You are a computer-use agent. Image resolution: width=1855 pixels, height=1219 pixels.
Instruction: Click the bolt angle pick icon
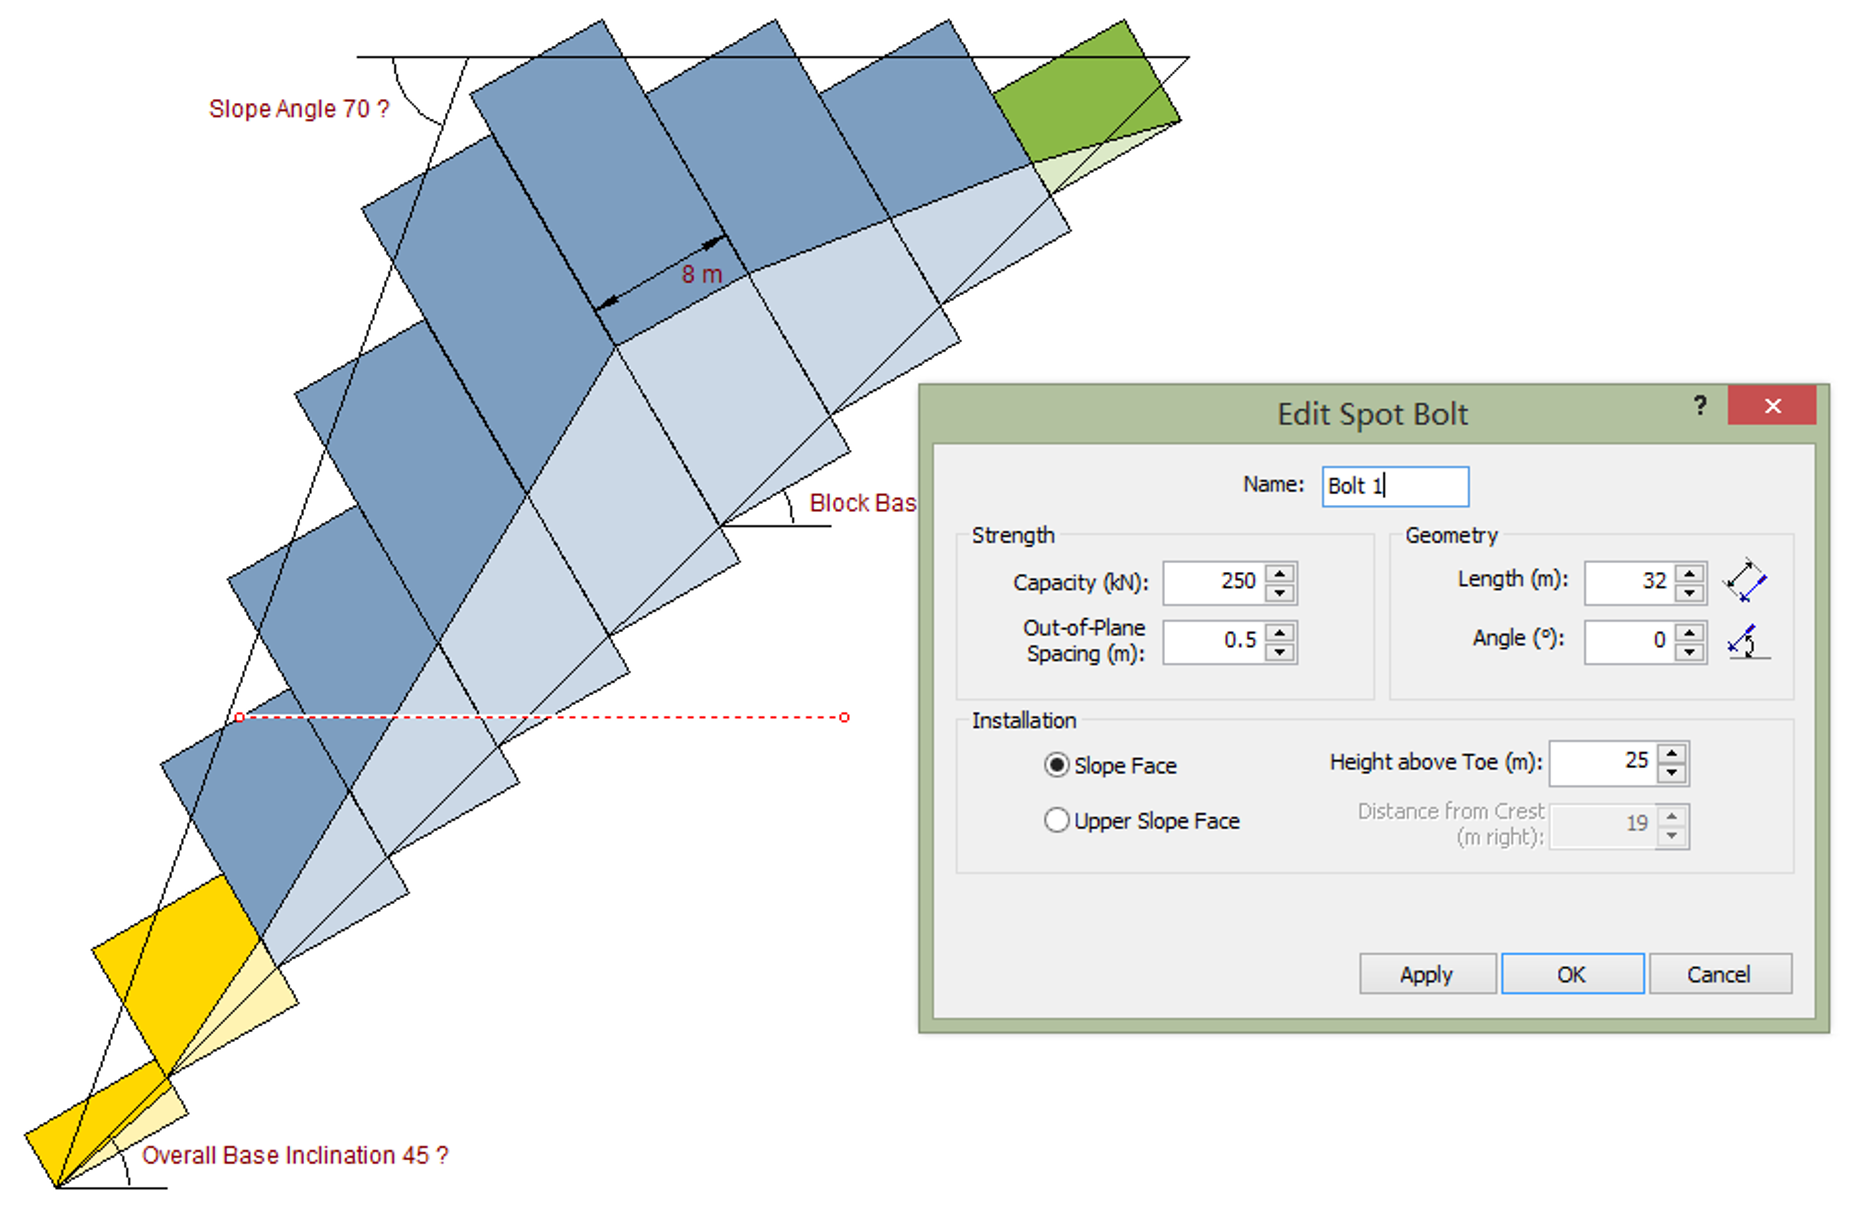(x=1745, y=640)
